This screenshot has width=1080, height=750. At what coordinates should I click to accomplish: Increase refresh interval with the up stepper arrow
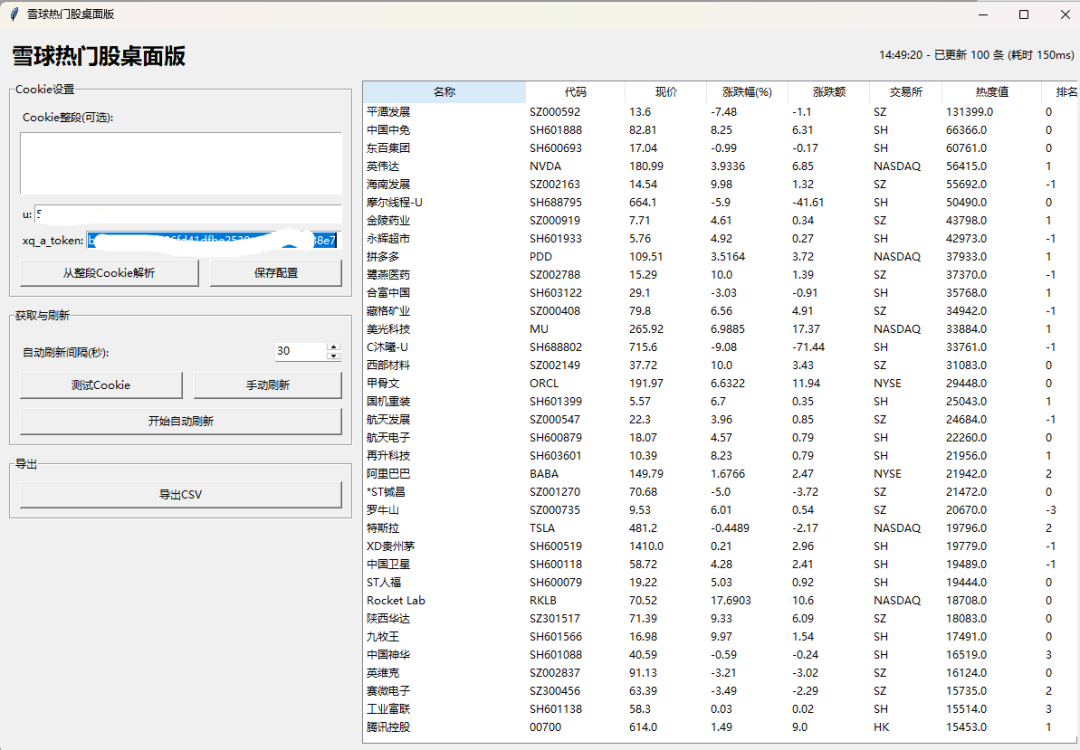[332, 345]
